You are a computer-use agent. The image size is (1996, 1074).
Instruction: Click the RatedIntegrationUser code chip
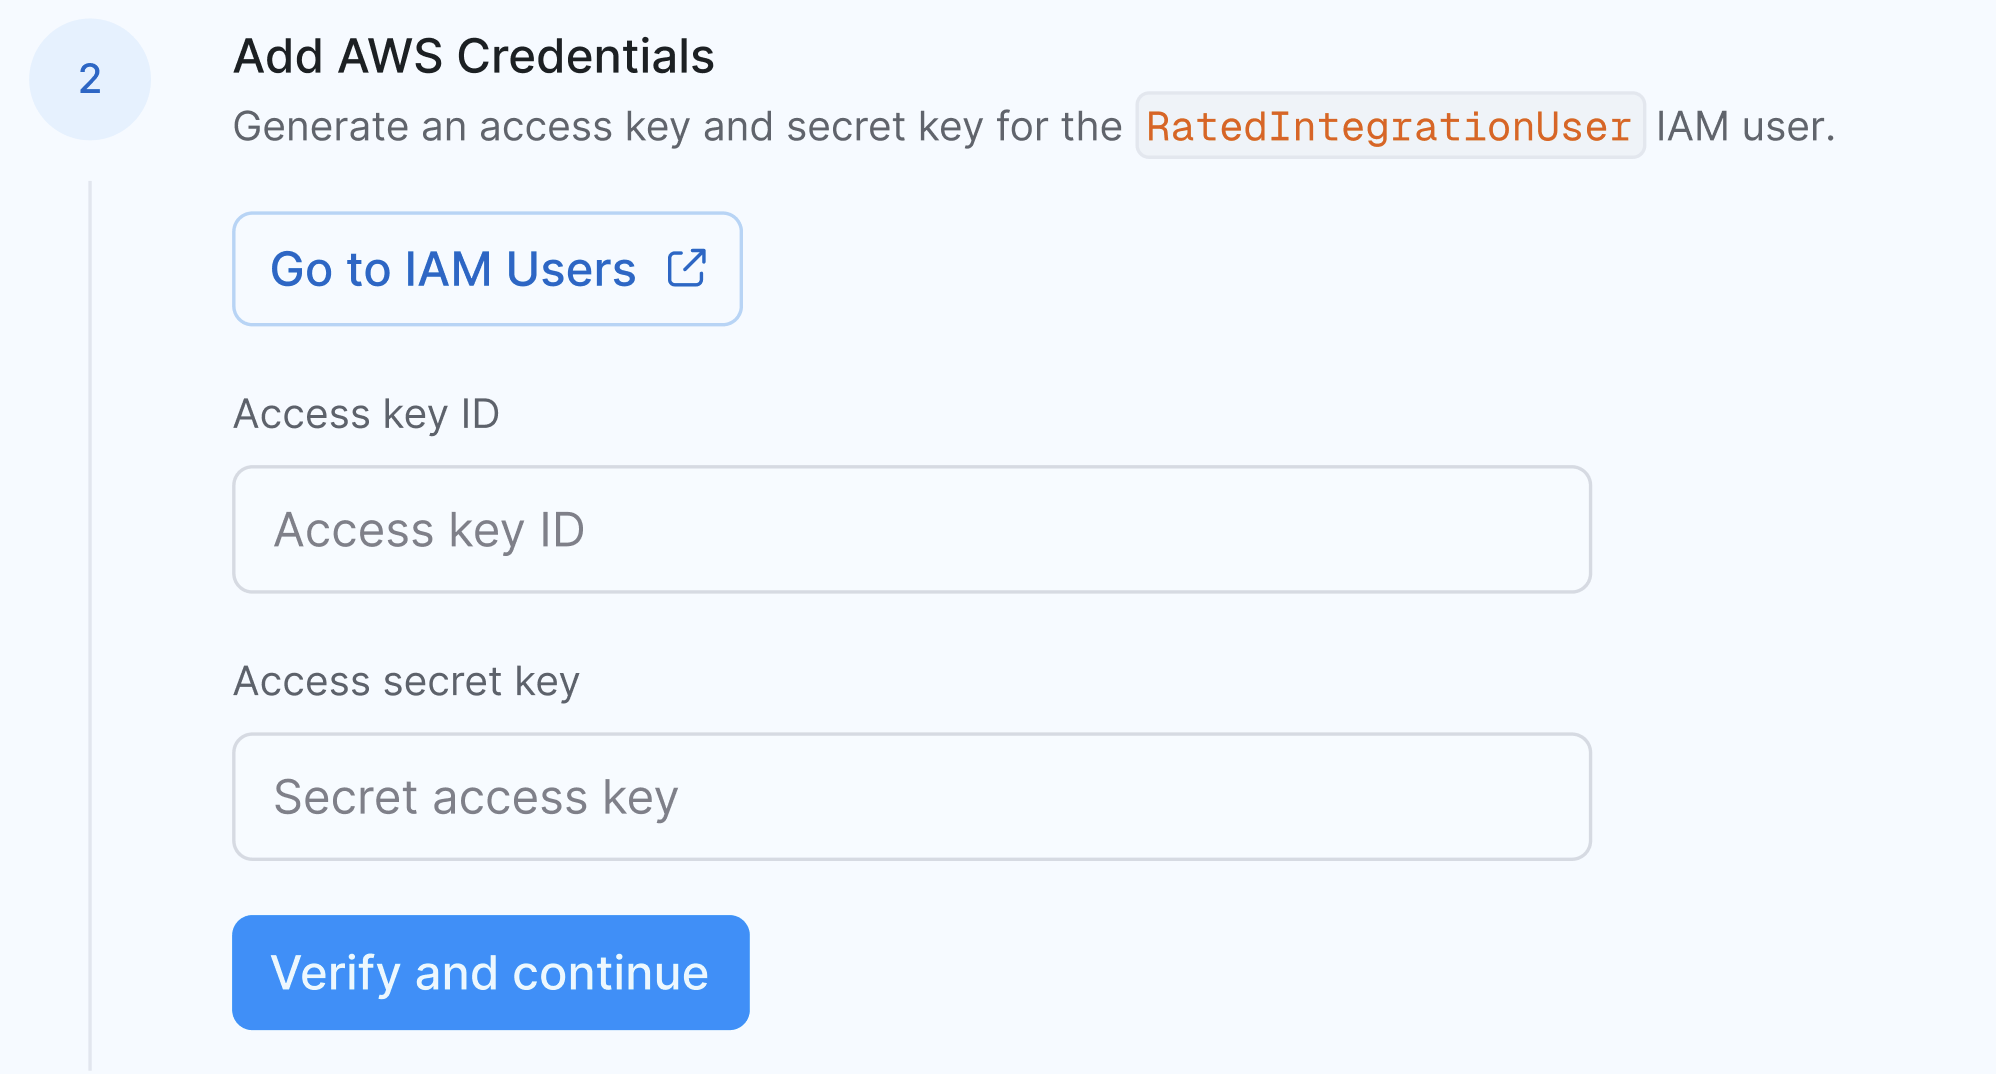coord(1390,126)
